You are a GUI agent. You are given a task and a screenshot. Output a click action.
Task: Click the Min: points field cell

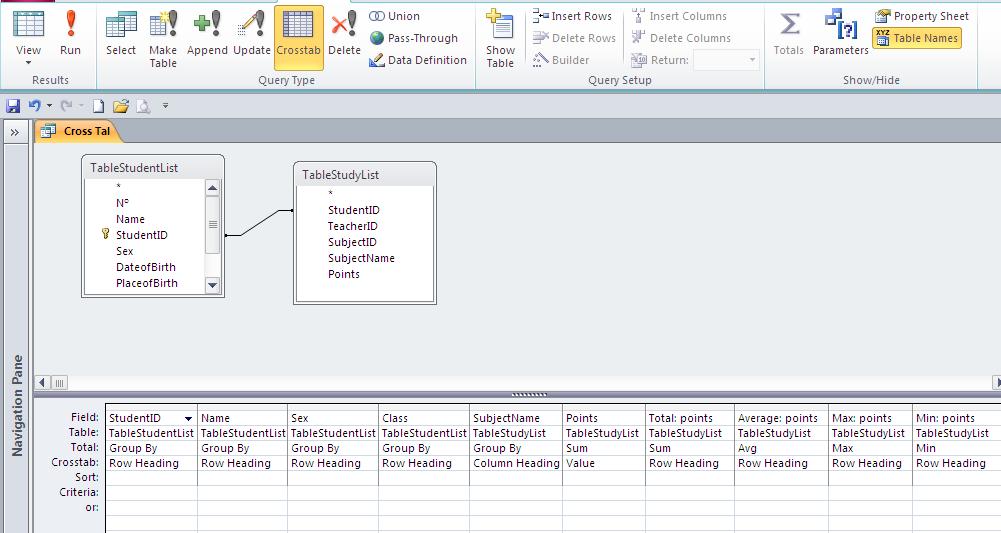coord(956,418)
